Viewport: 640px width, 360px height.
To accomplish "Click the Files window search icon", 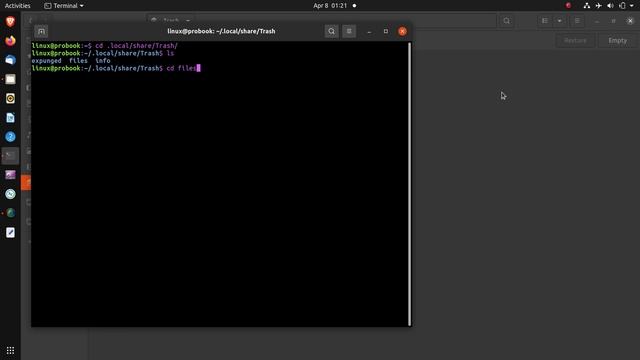I will click(507, 21).
